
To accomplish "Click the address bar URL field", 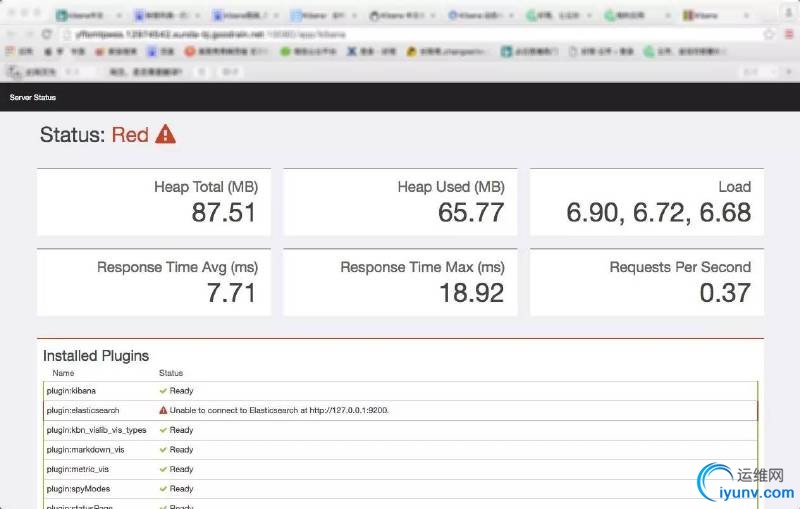I will pos(411,34).
